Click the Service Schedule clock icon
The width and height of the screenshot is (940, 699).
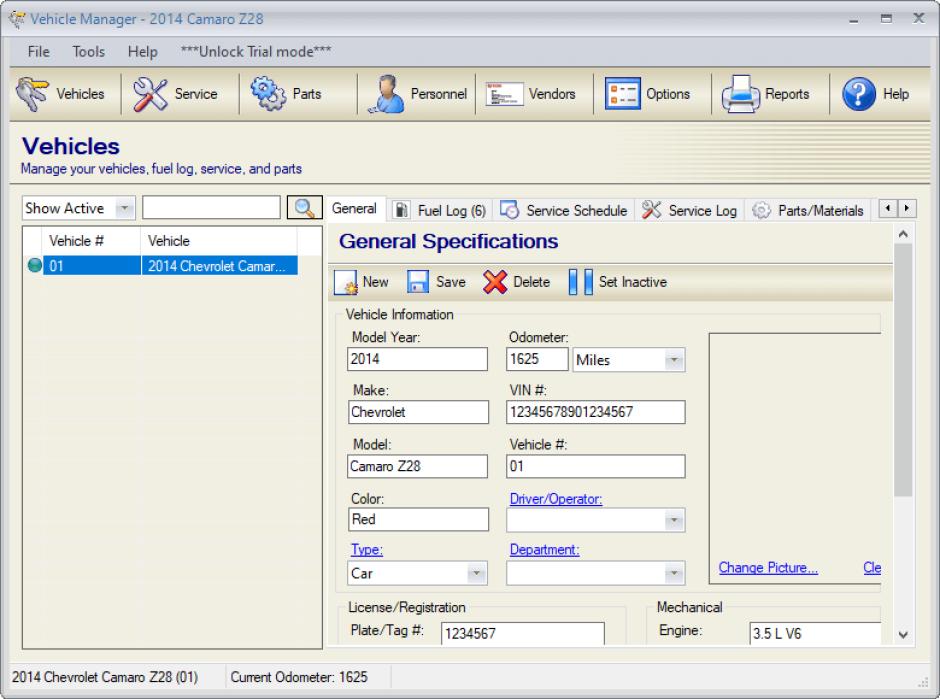click(x=510, y=210)
